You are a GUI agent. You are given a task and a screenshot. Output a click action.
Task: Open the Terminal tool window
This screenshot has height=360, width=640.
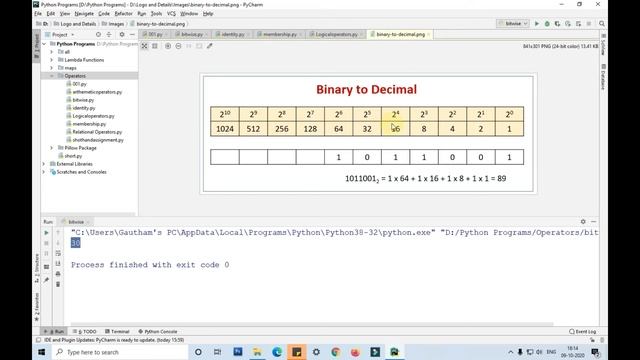pos(117,331)
